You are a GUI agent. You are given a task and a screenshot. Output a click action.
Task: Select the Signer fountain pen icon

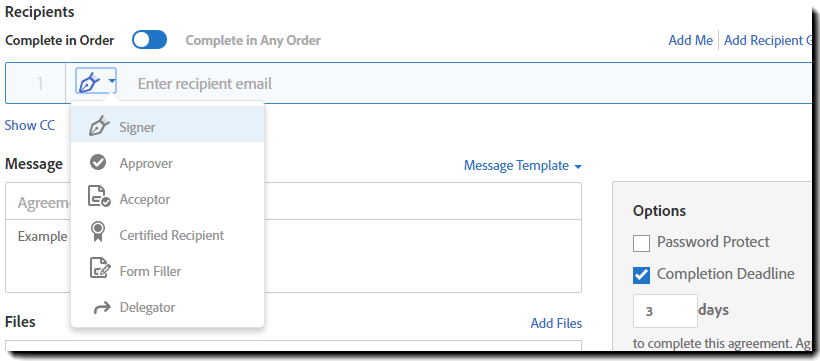click(99, 127)
